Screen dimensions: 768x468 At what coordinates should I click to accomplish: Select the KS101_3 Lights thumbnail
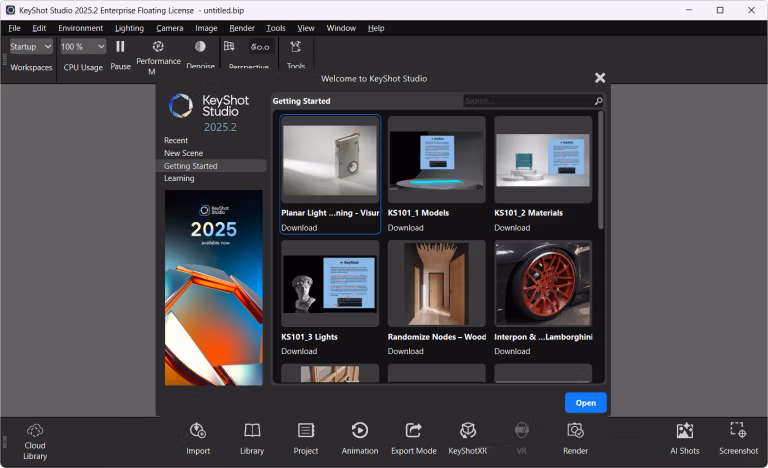[x=330, y=283]
